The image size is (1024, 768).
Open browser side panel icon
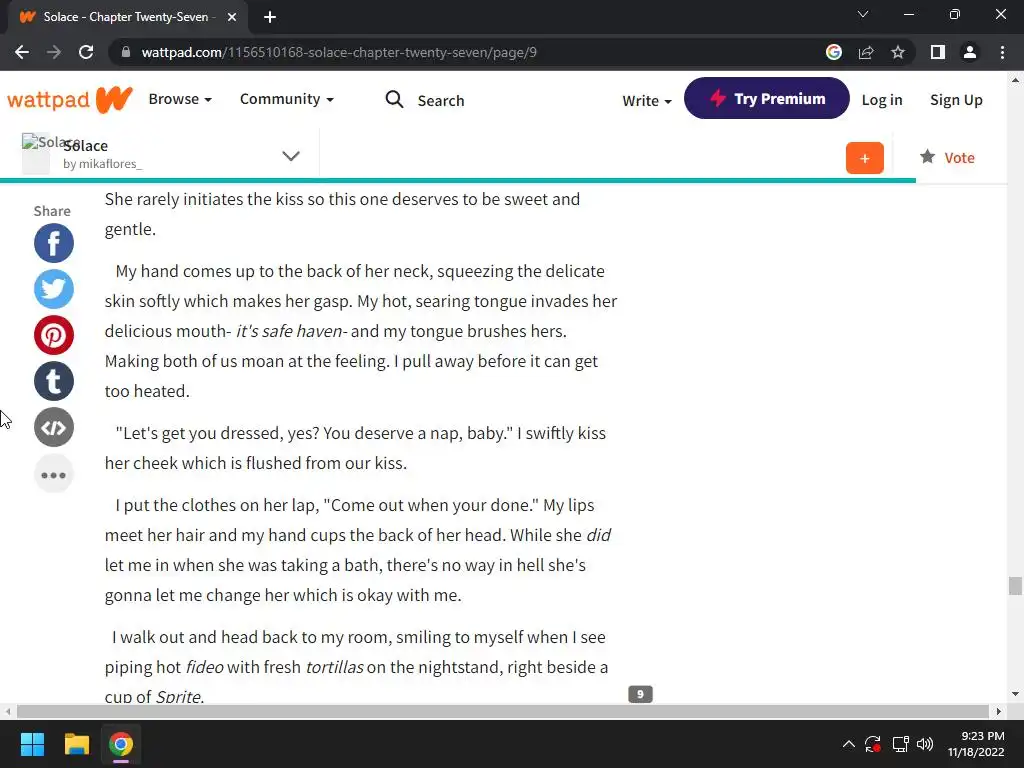(x=937, y=52)
